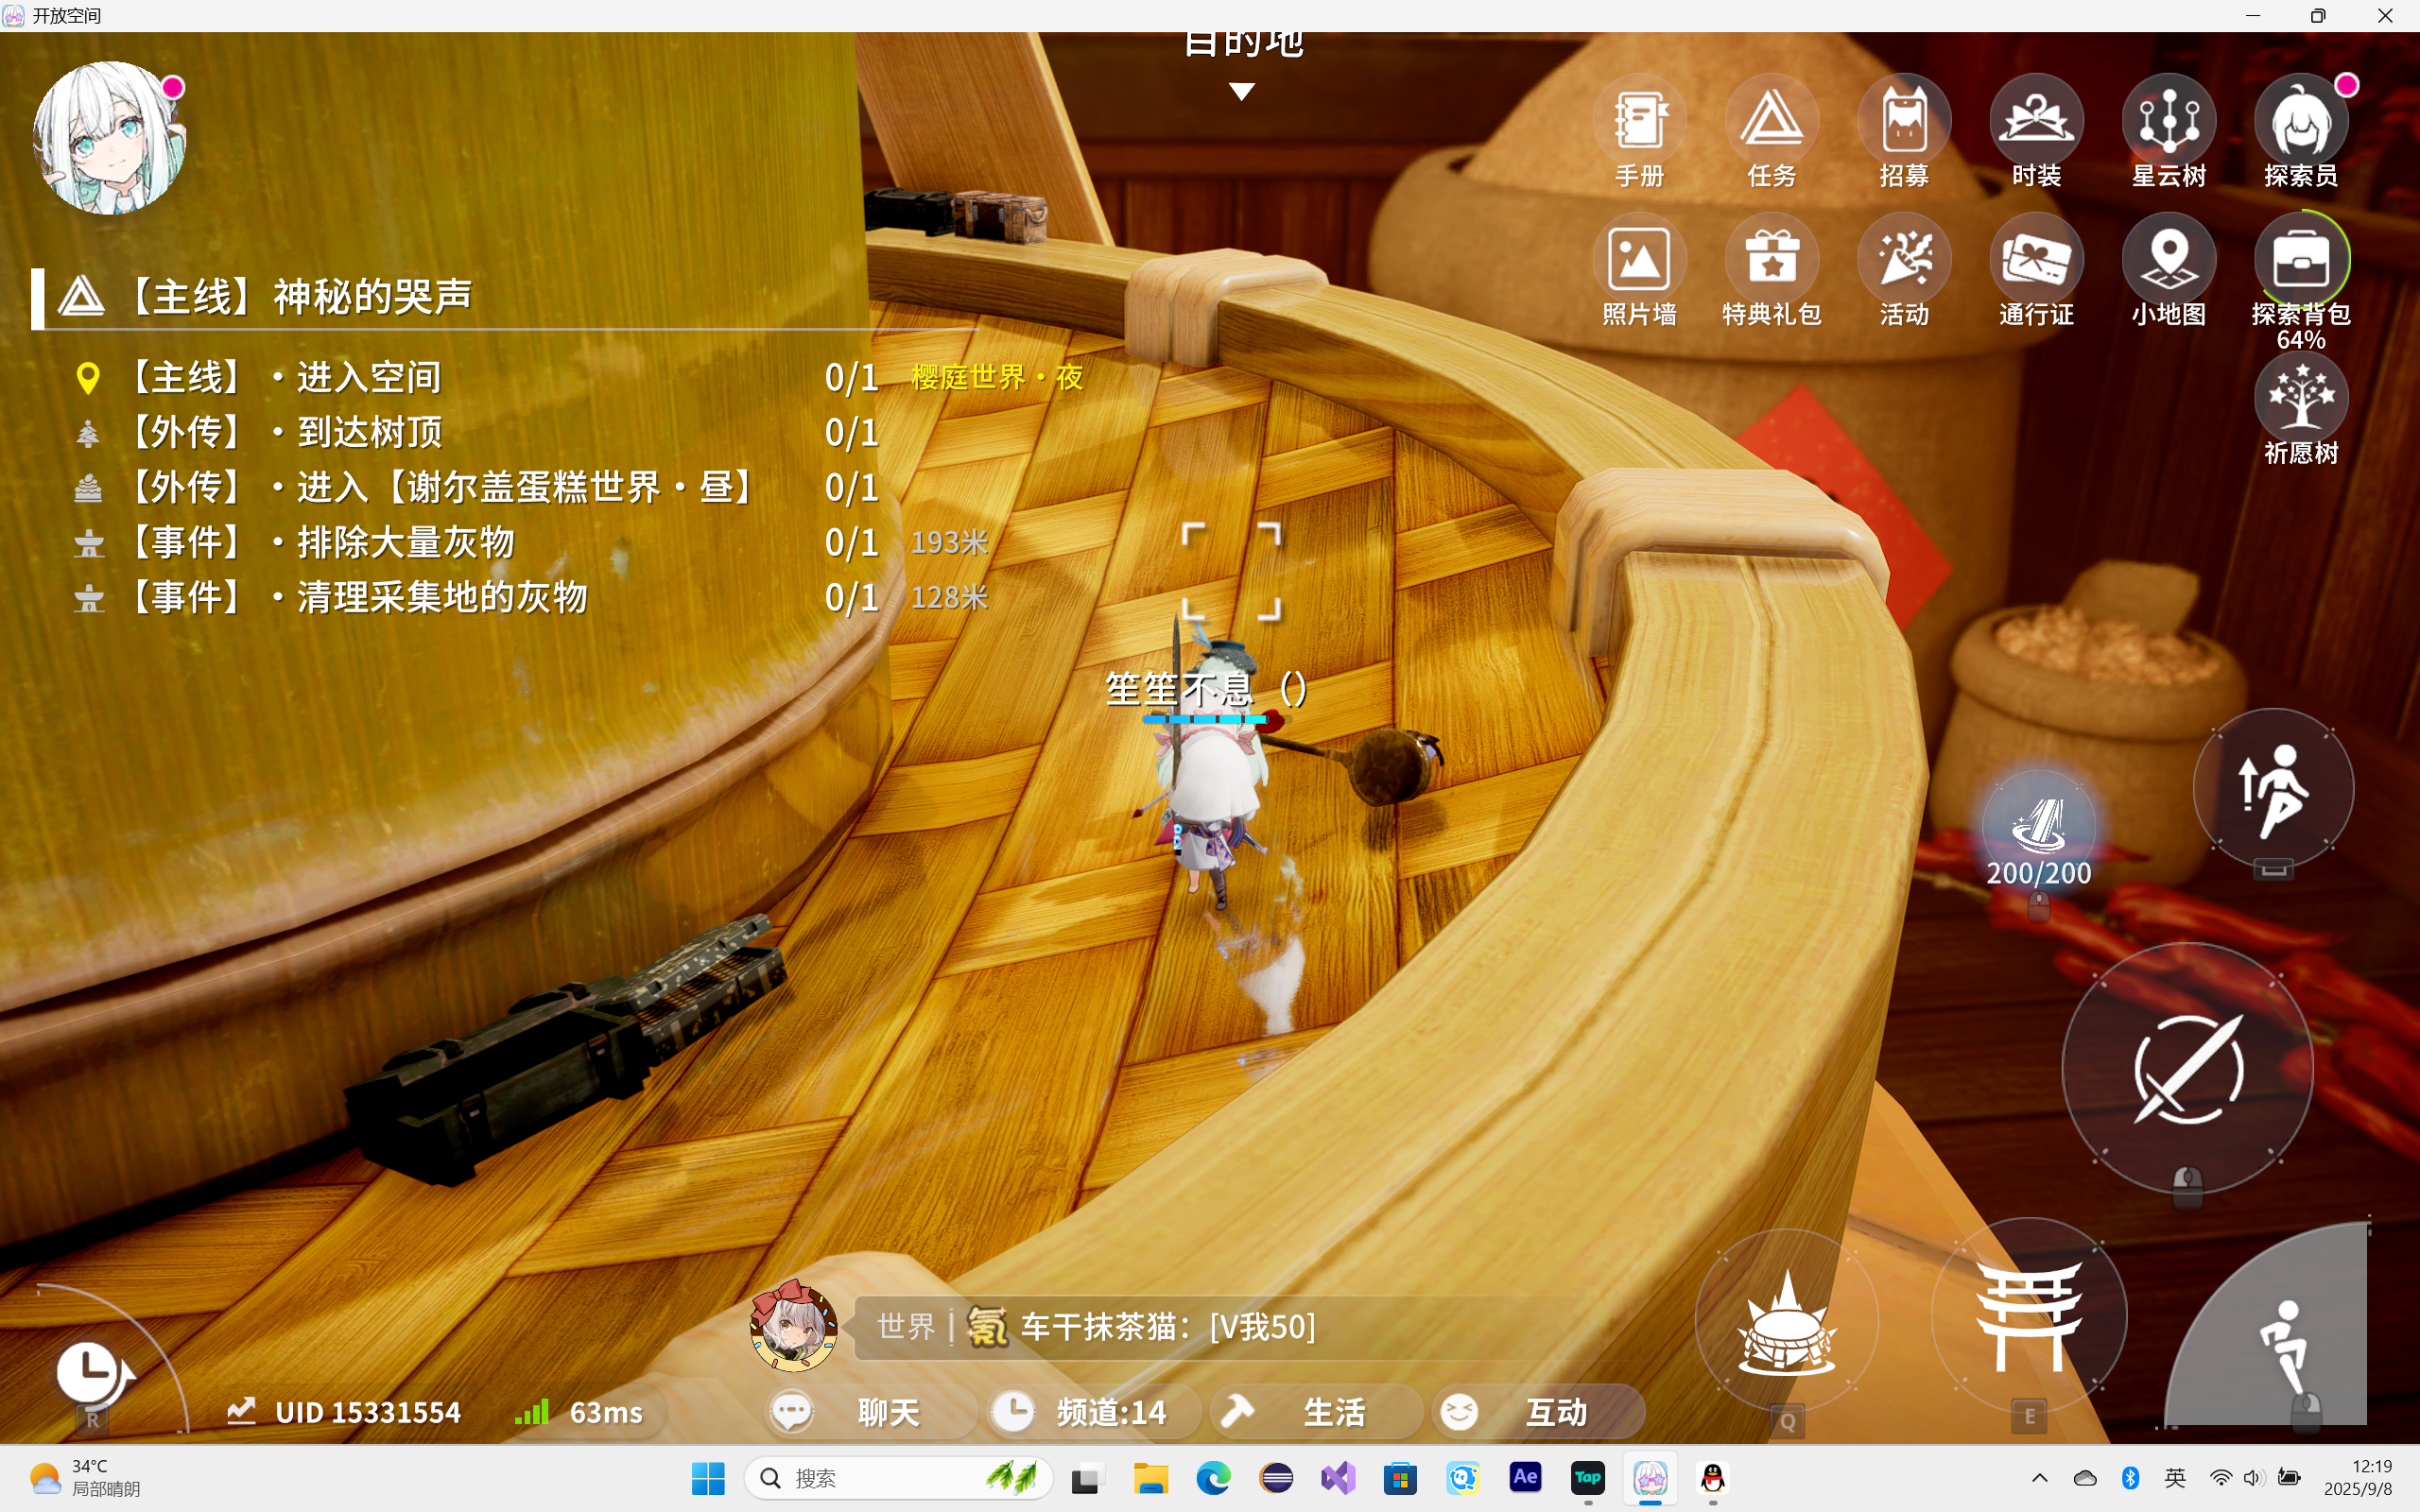
Task: Open After Effects from the taskbar
Action: (x=1525, y=1478)
